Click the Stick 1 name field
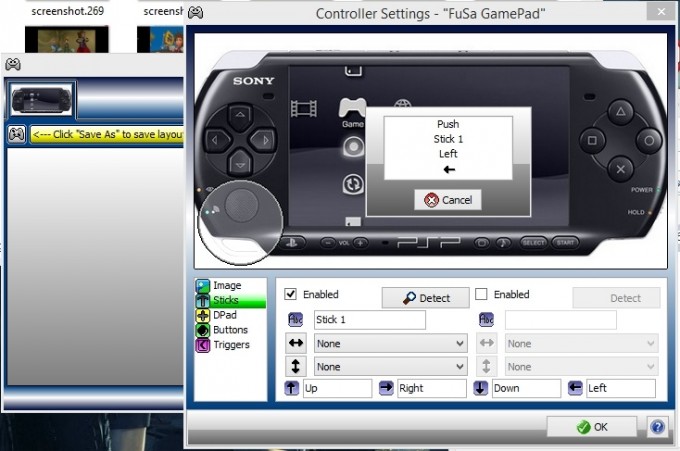The height and width of the screenshot is (451, 680). pyautogui.click(x=370, y=320)
